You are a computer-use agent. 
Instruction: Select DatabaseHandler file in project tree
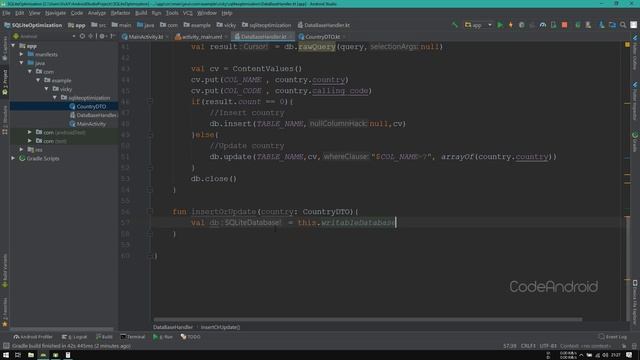click(93, 115)
